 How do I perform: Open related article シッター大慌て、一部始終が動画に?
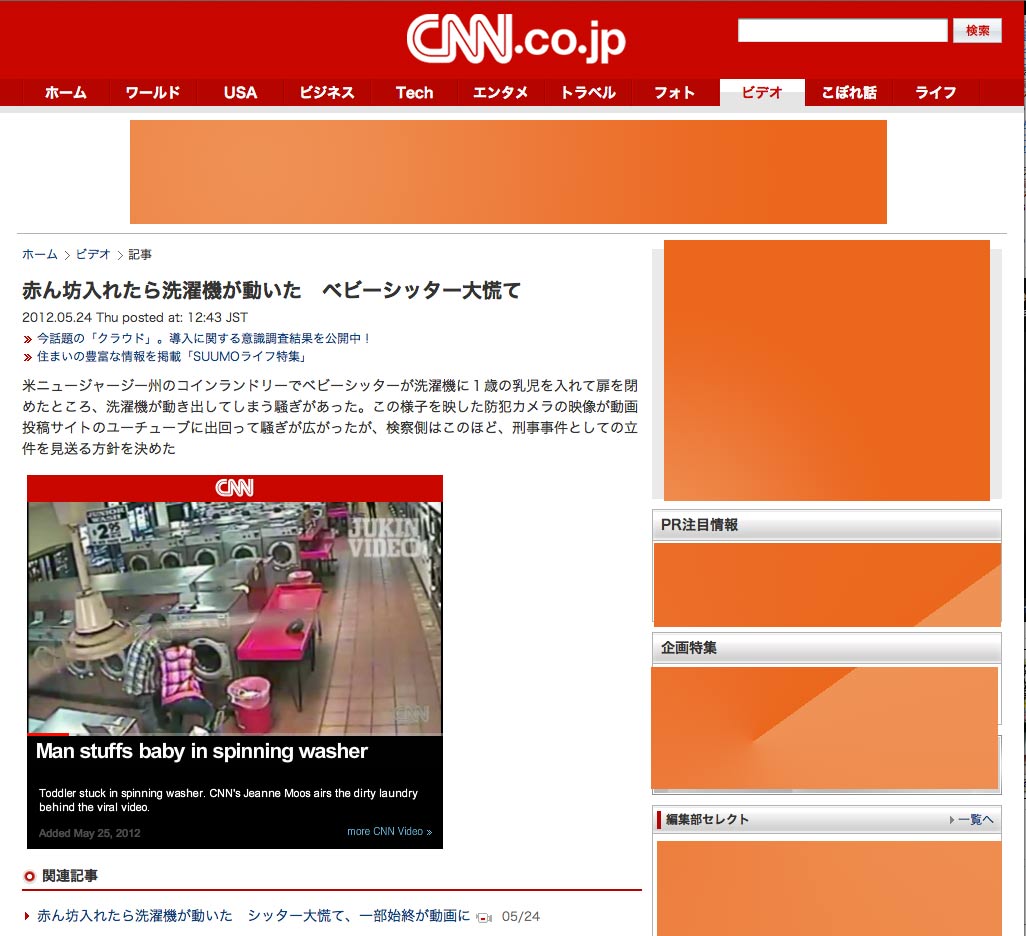pos(253,916)
